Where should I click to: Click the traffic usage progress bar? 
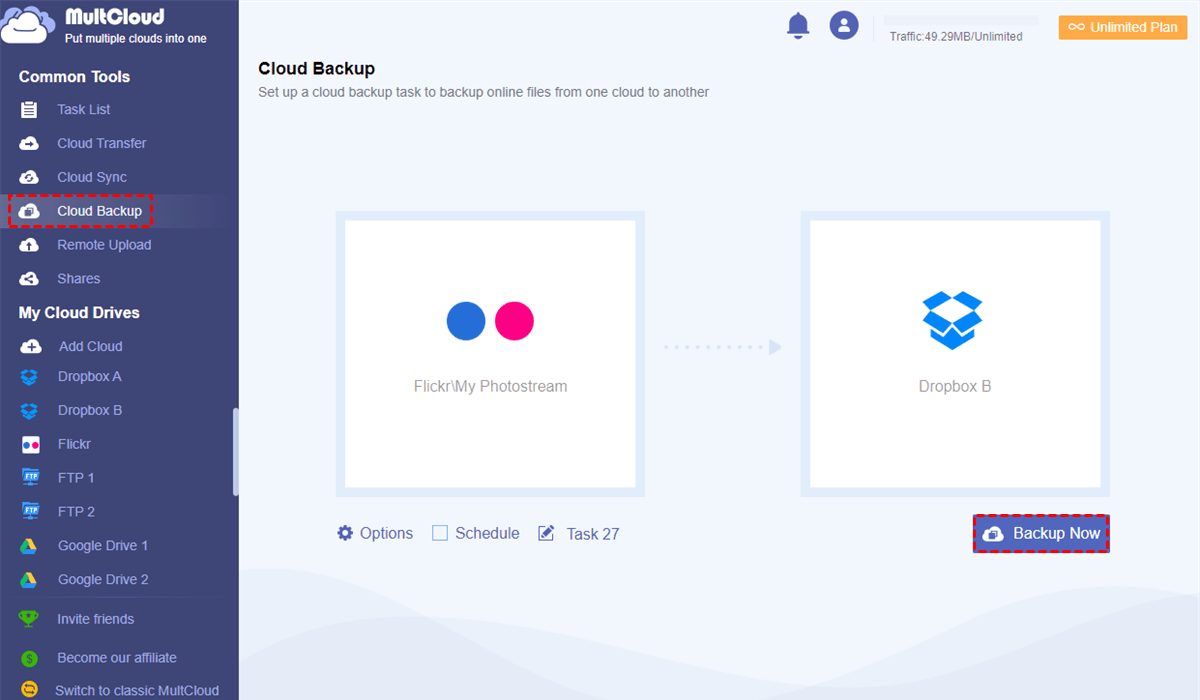[x=960, y=20]
